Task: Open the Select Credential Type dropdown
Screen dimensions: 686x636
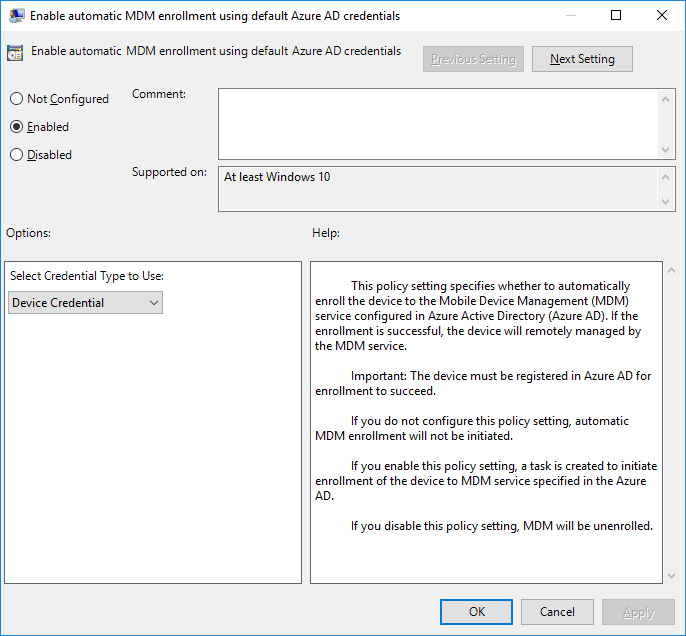Action: click(x=85, y=303)
